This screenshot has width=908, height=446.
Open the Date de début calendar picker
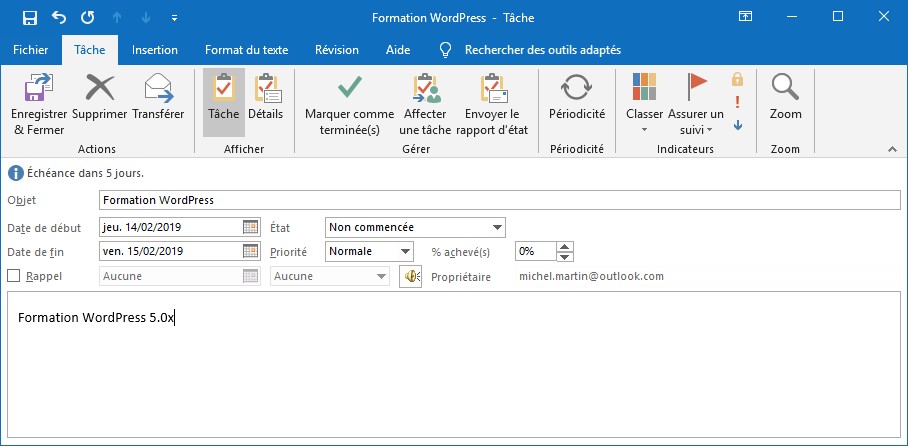coord(251,228)
